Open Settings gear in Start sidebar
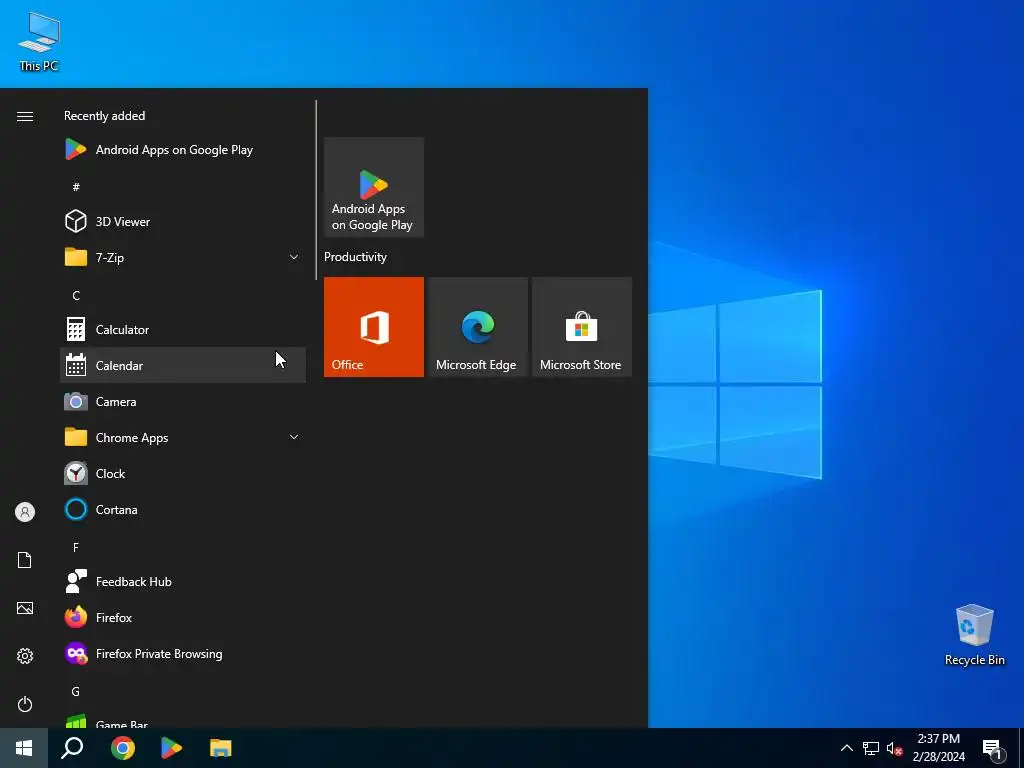 (25, 656)
